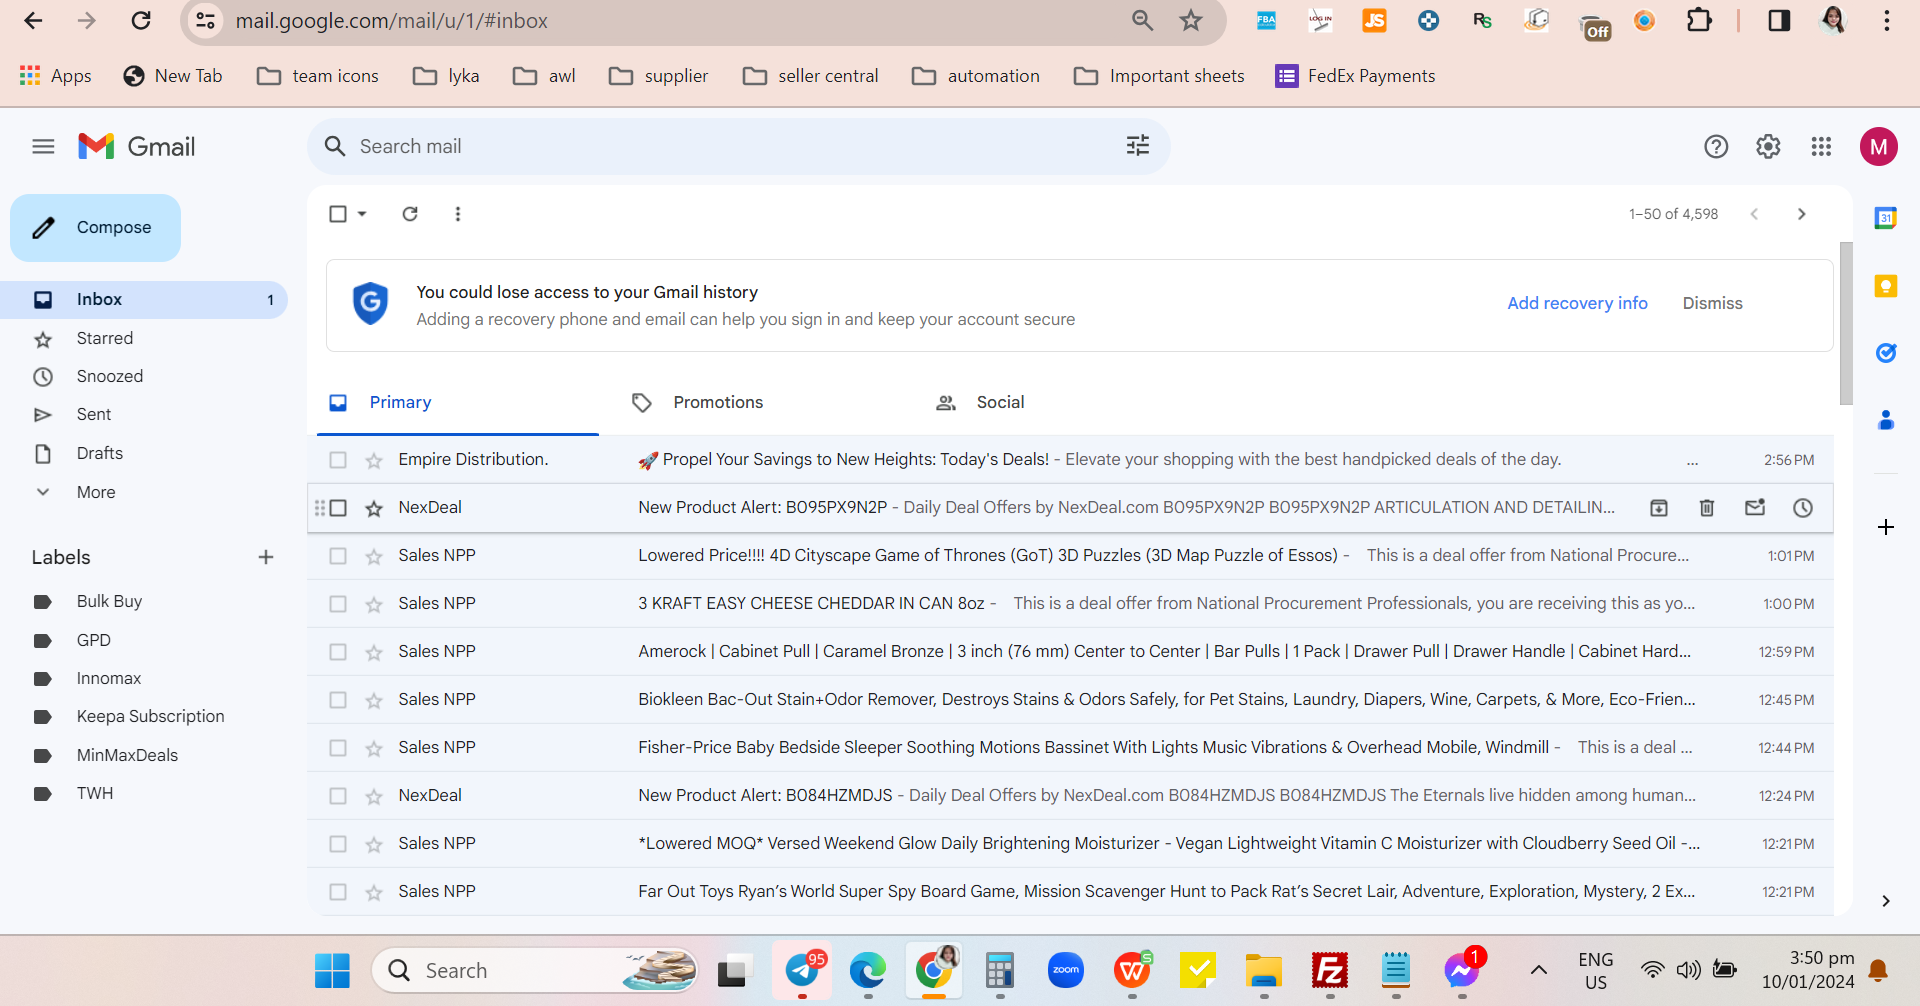The height and width of the screenshot is (1006, 1920).
Task: Open search options filter icon
Action: click(1138, 146)
